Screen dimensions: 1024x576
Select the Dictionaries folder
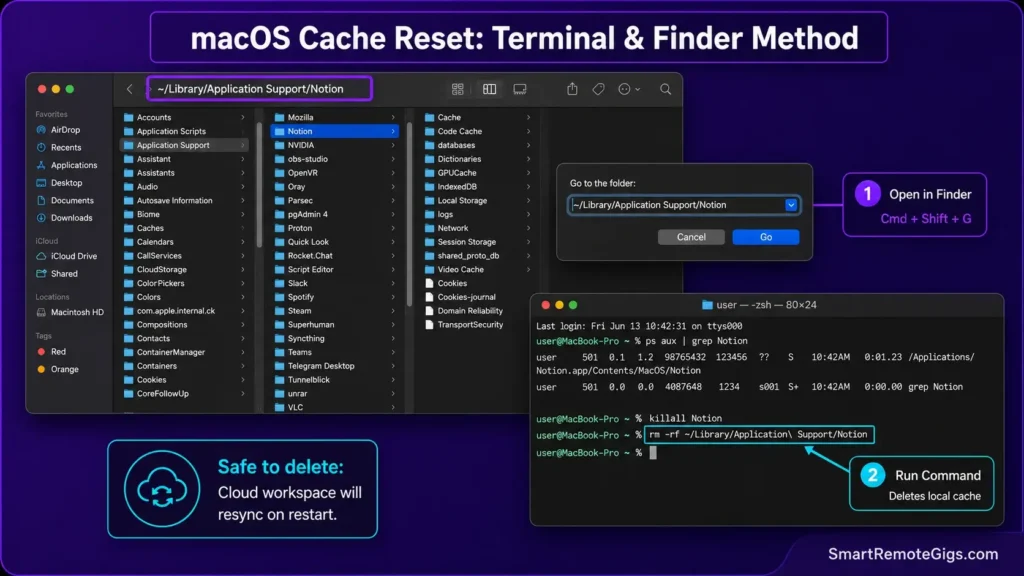click(477, 159)
